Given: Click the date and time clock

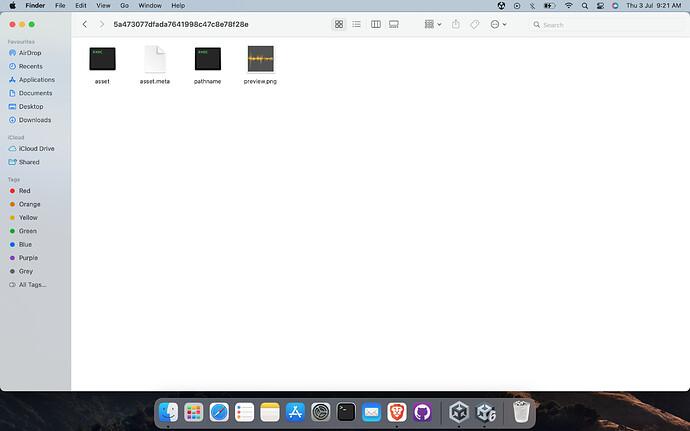Looking at the screenshot, I should pos(654,6).
